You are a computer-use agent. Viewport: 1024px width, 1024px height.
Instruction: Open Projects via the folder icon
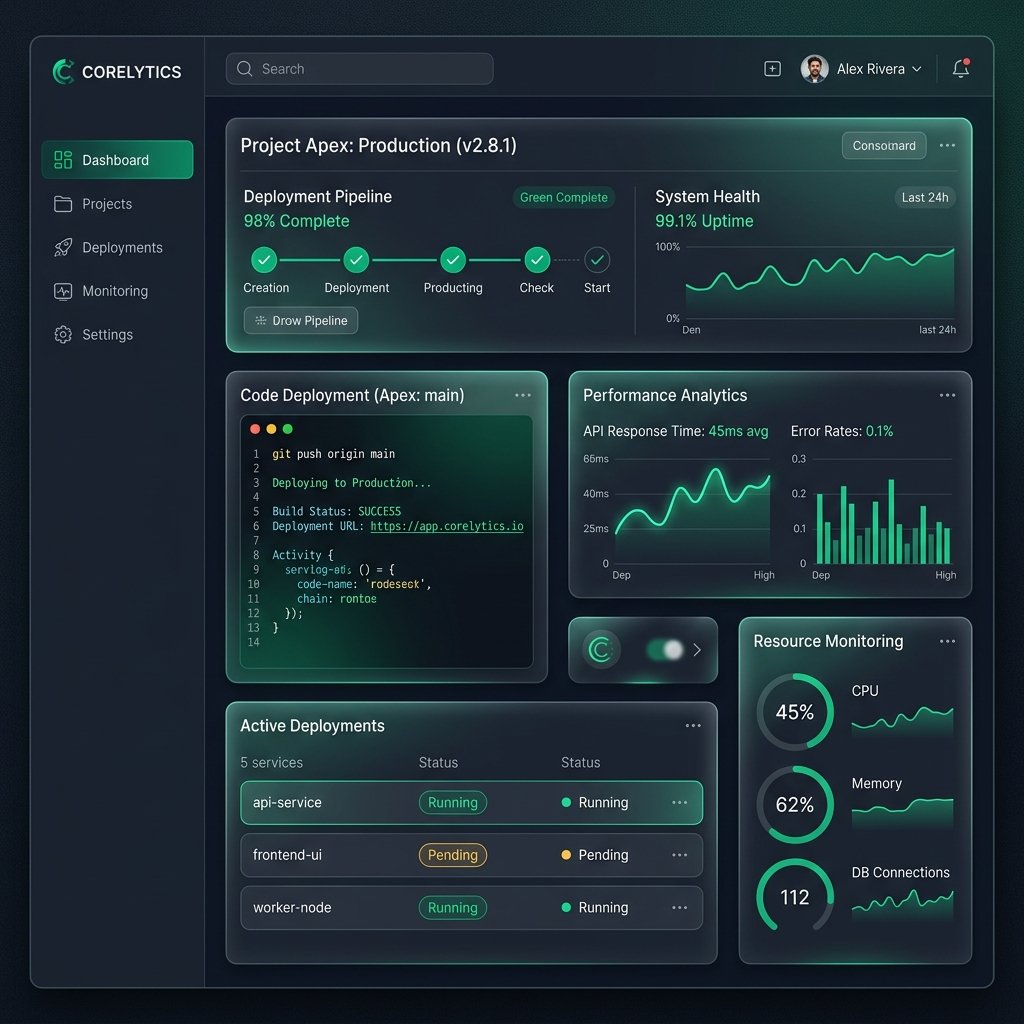click(63, 204)
